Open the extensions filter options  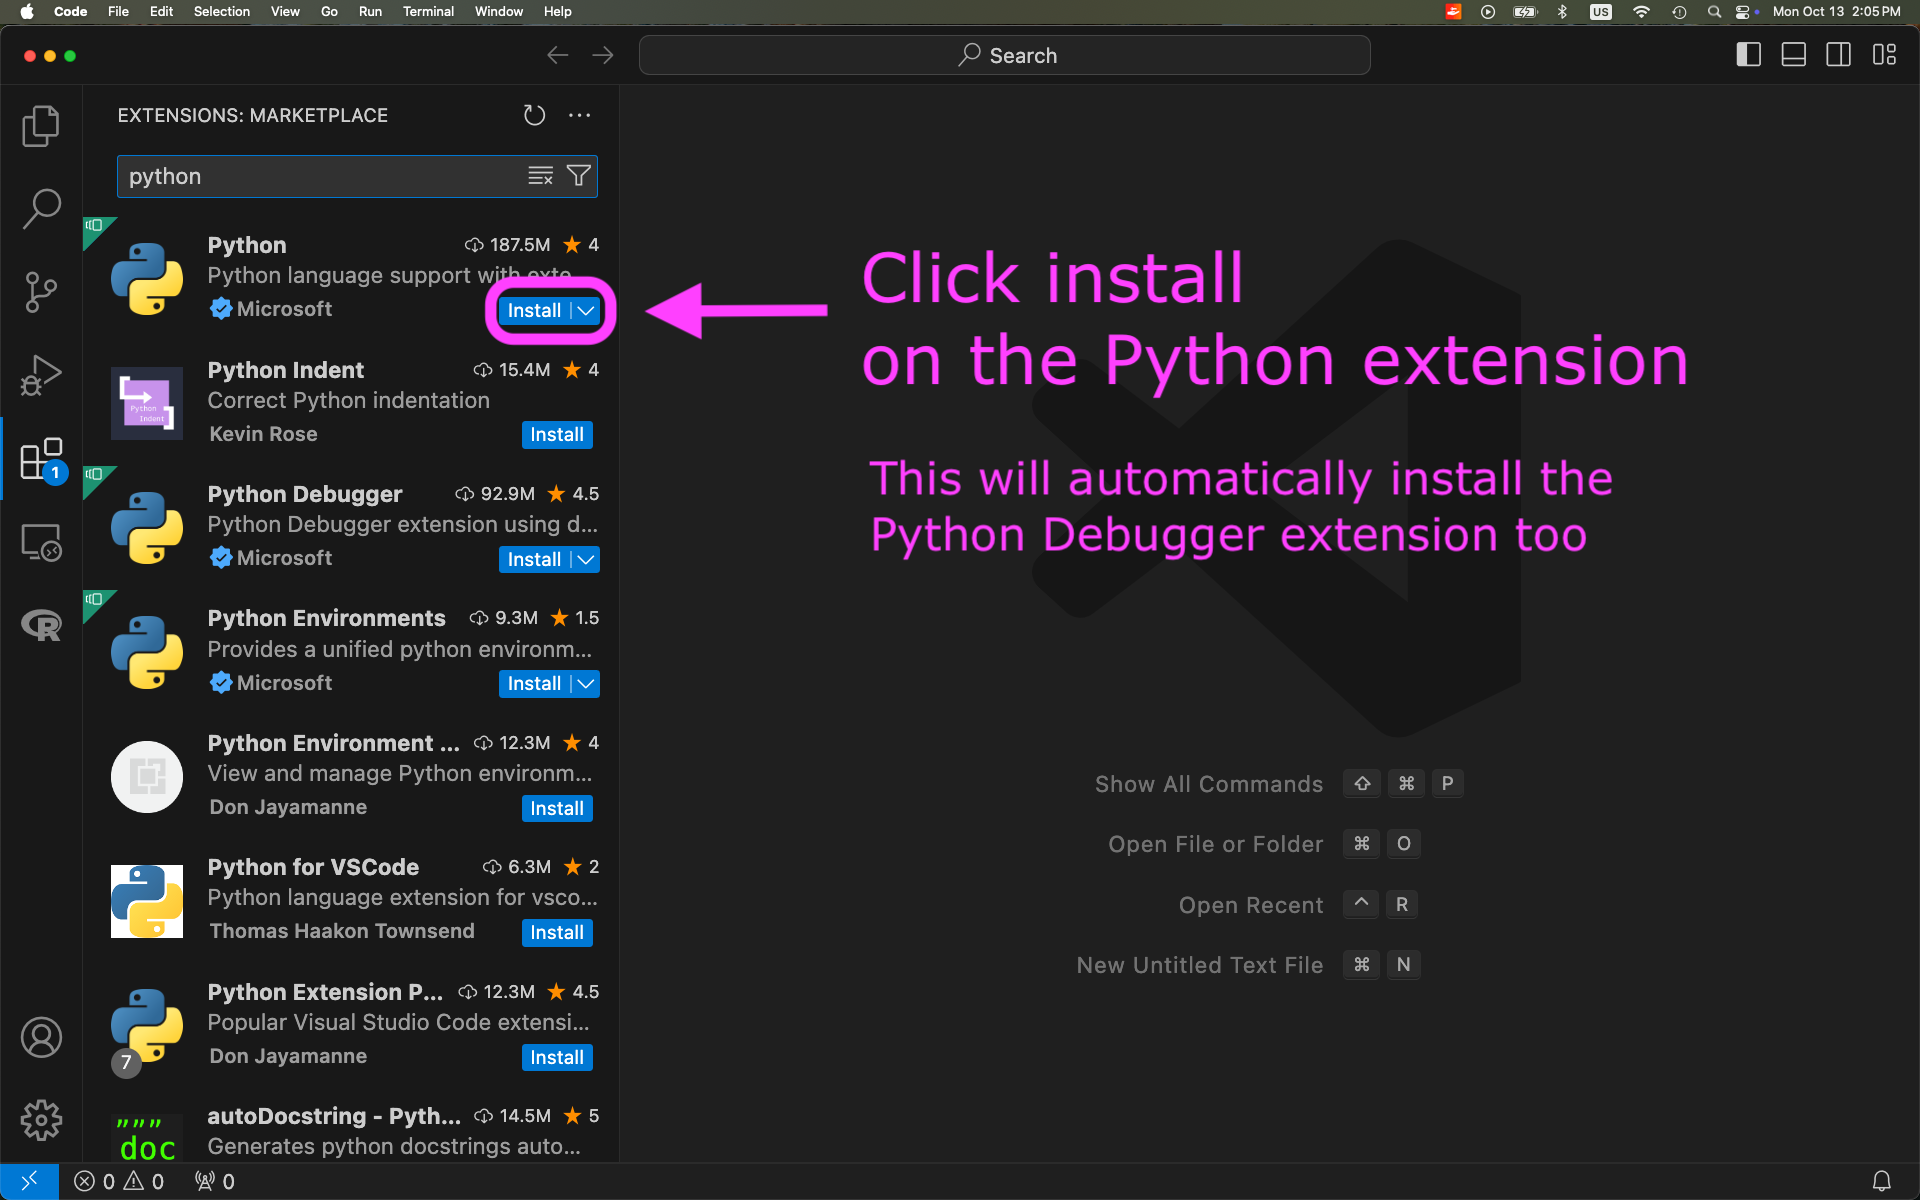point(579,176)
